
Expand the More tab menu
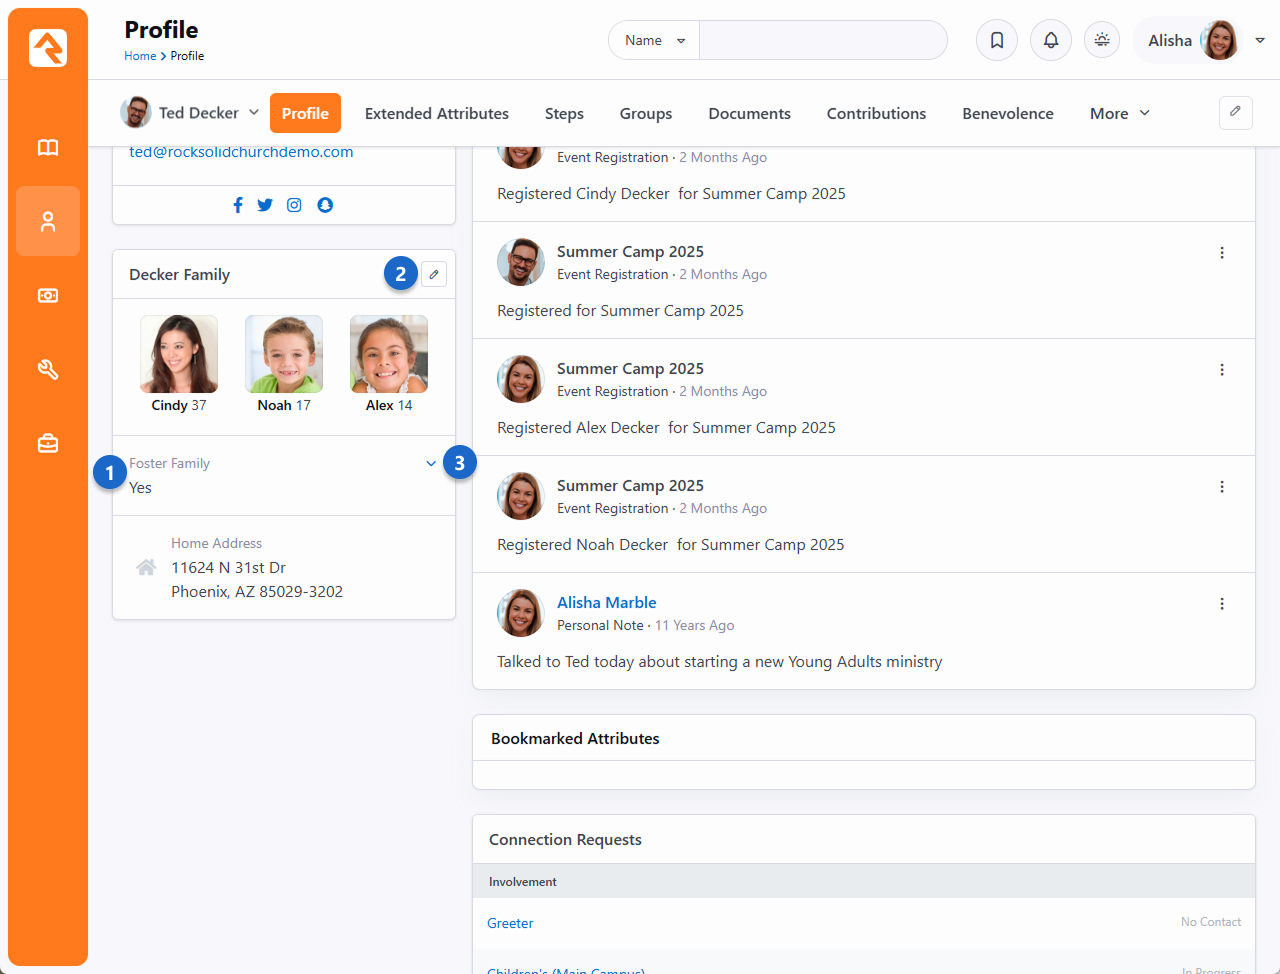[1119, 114]
